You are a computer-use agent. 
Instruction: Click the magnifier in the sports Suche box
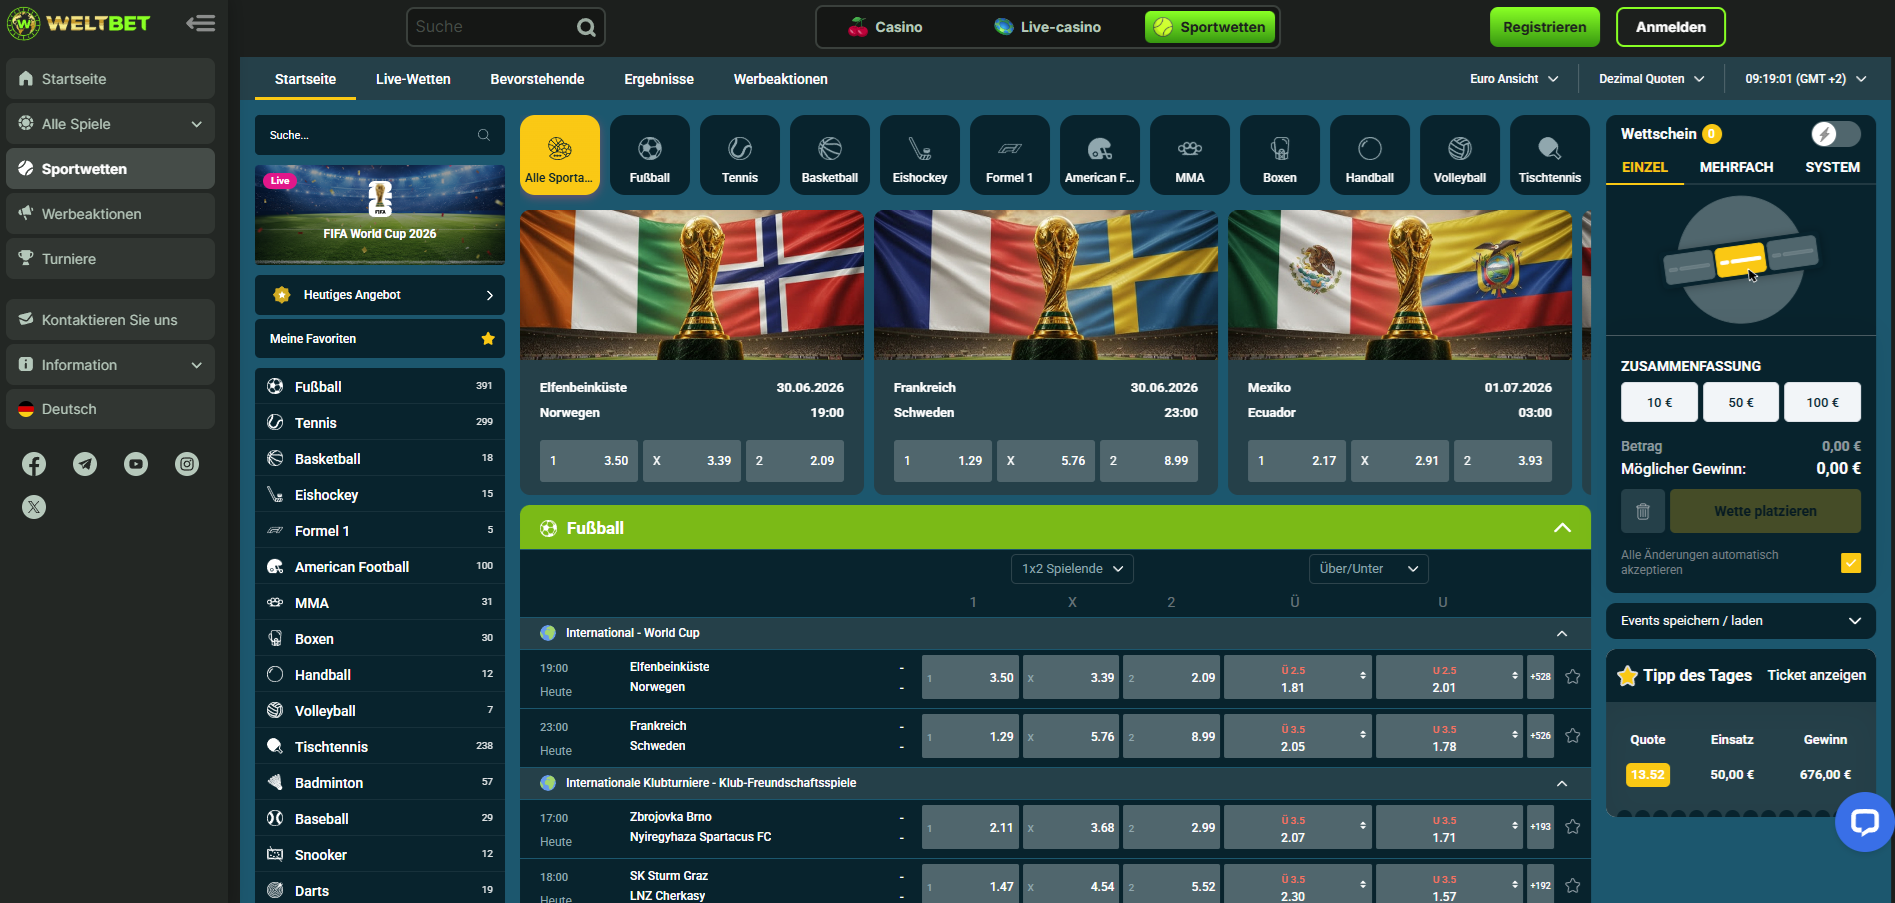(484, 135)
